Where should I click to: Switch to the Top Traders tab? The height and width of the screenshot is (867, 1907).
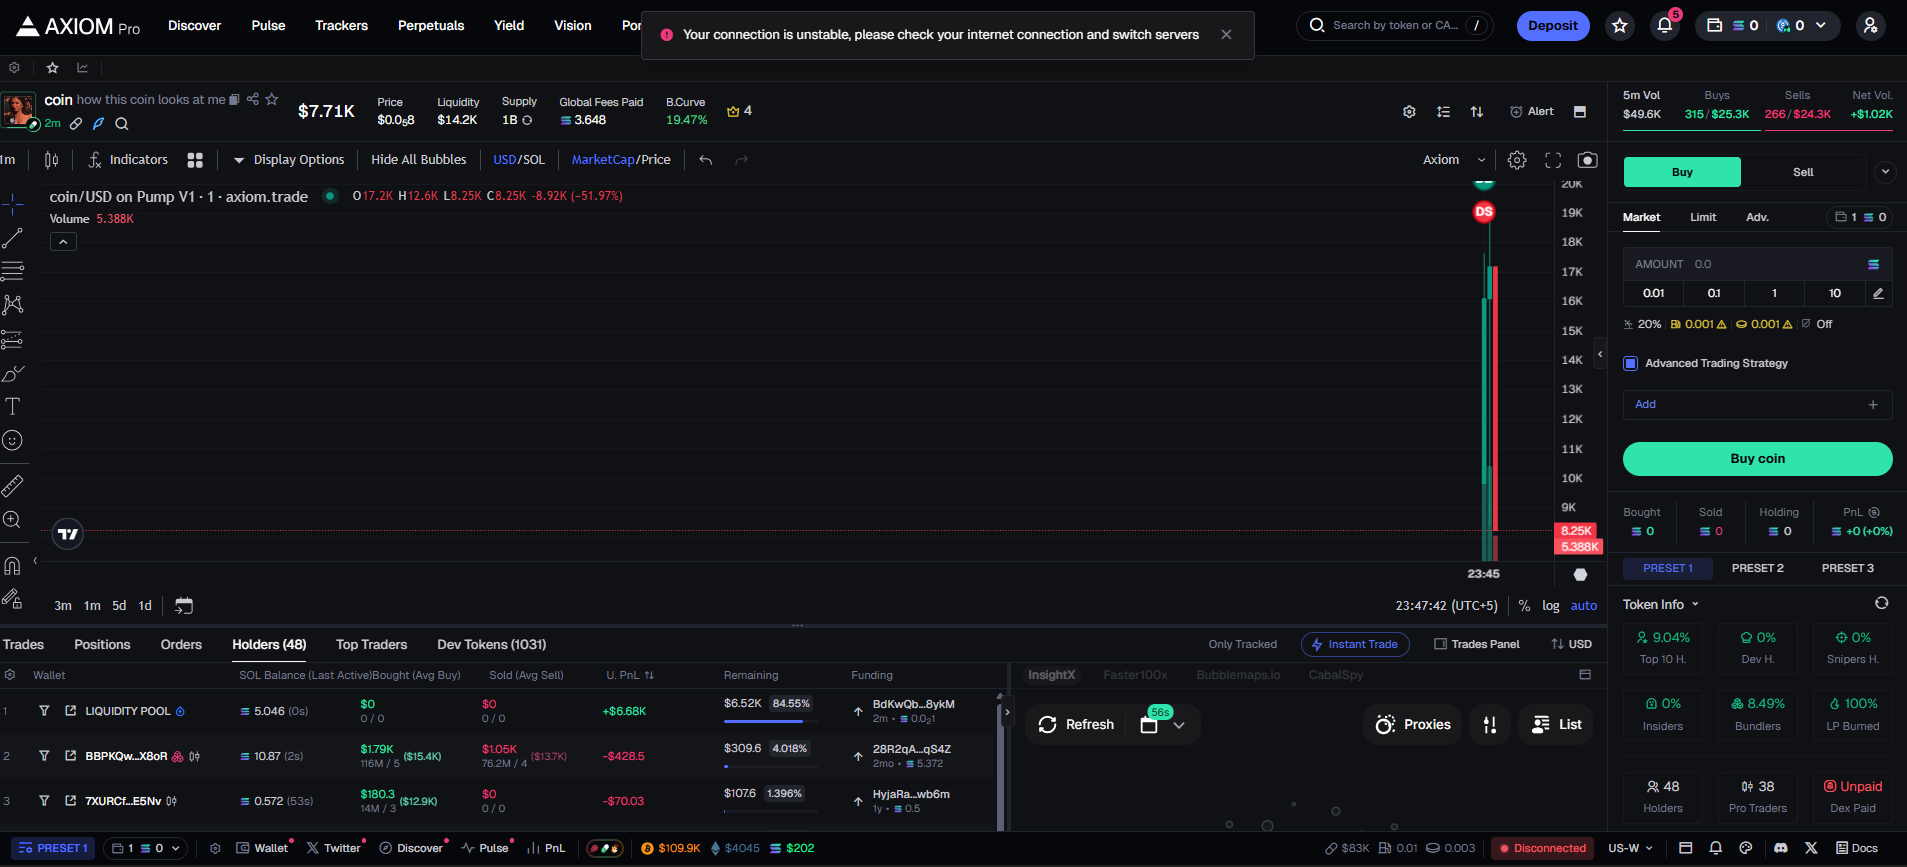click(x=371, y=644)
